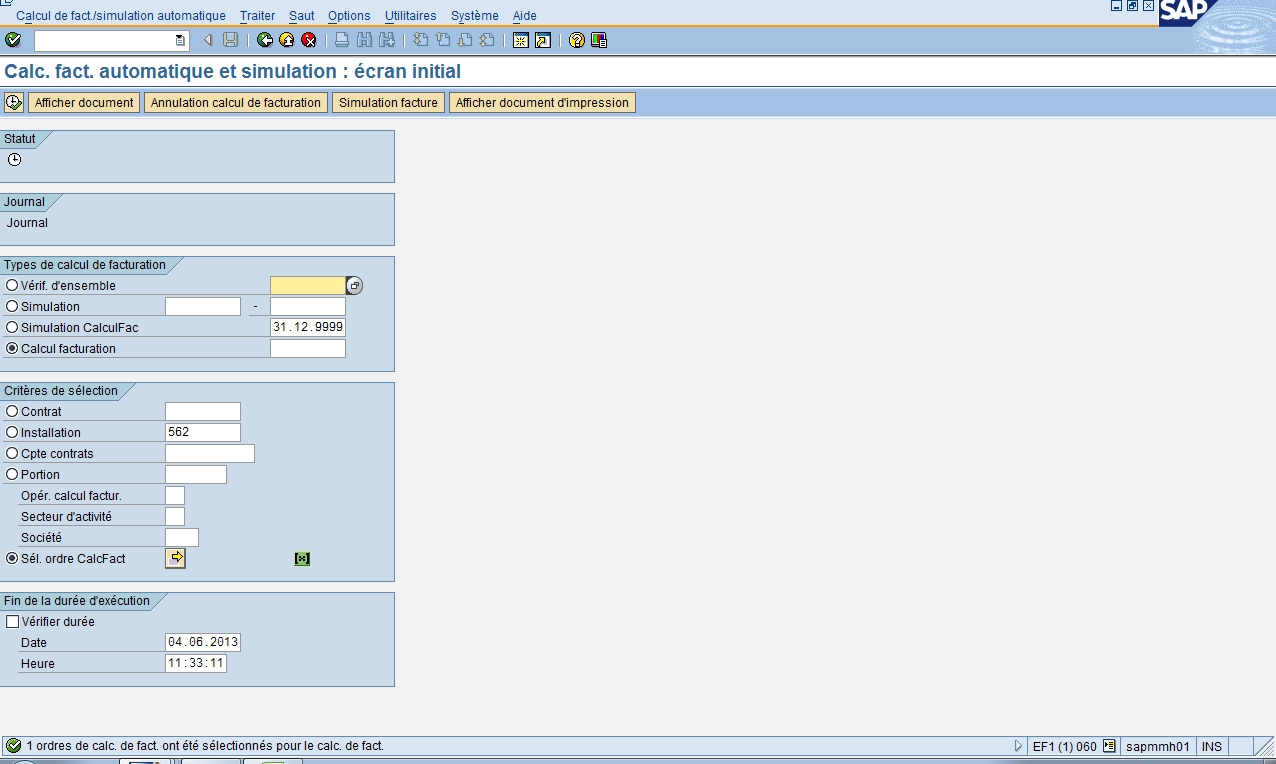
Task: Click the Save diskette icon
Action: coord(231,40)
